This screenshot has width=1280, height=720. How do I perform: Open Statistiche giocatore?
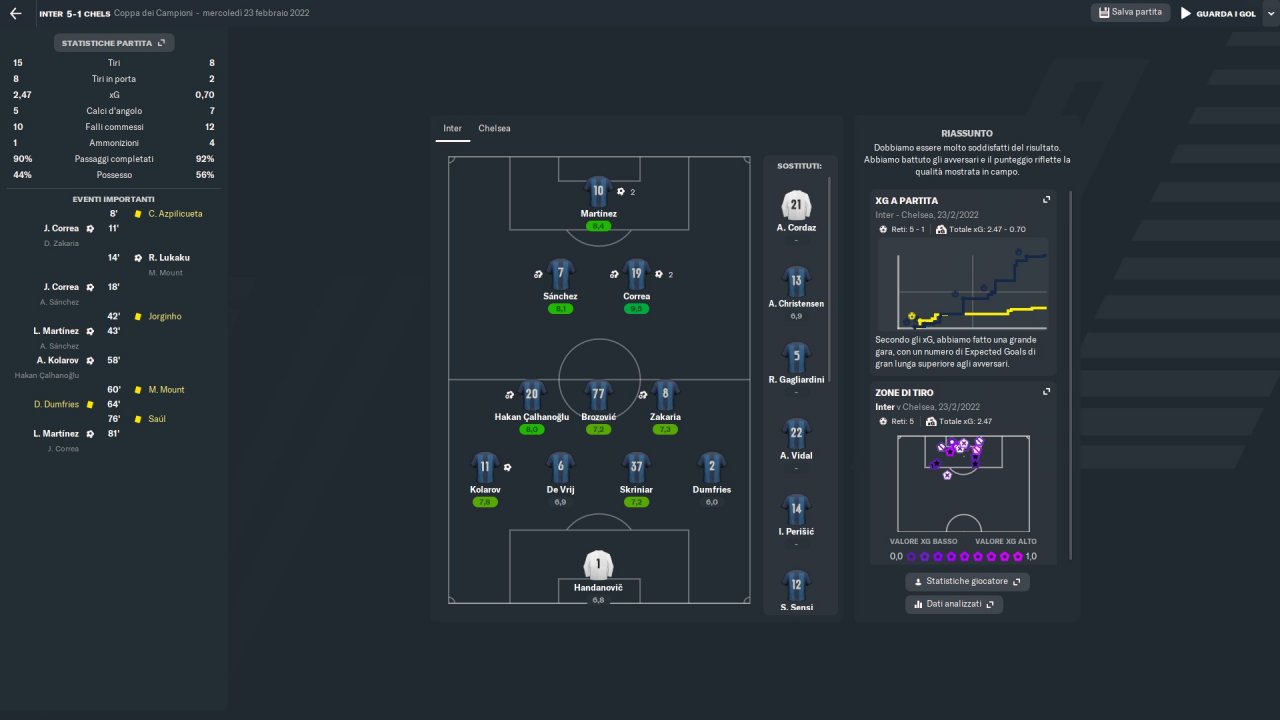click(x=967, y=581)
